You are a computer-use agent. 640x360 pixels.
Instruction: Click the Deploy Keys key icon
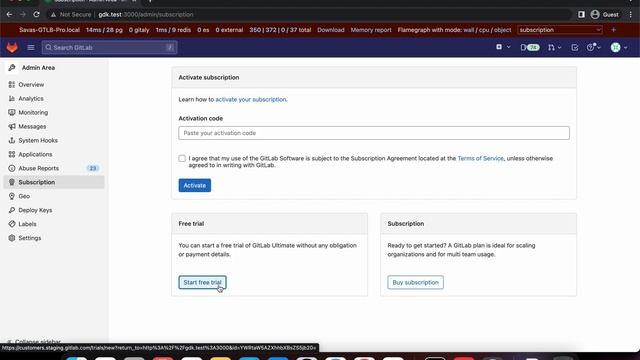[x=12, y=210]
